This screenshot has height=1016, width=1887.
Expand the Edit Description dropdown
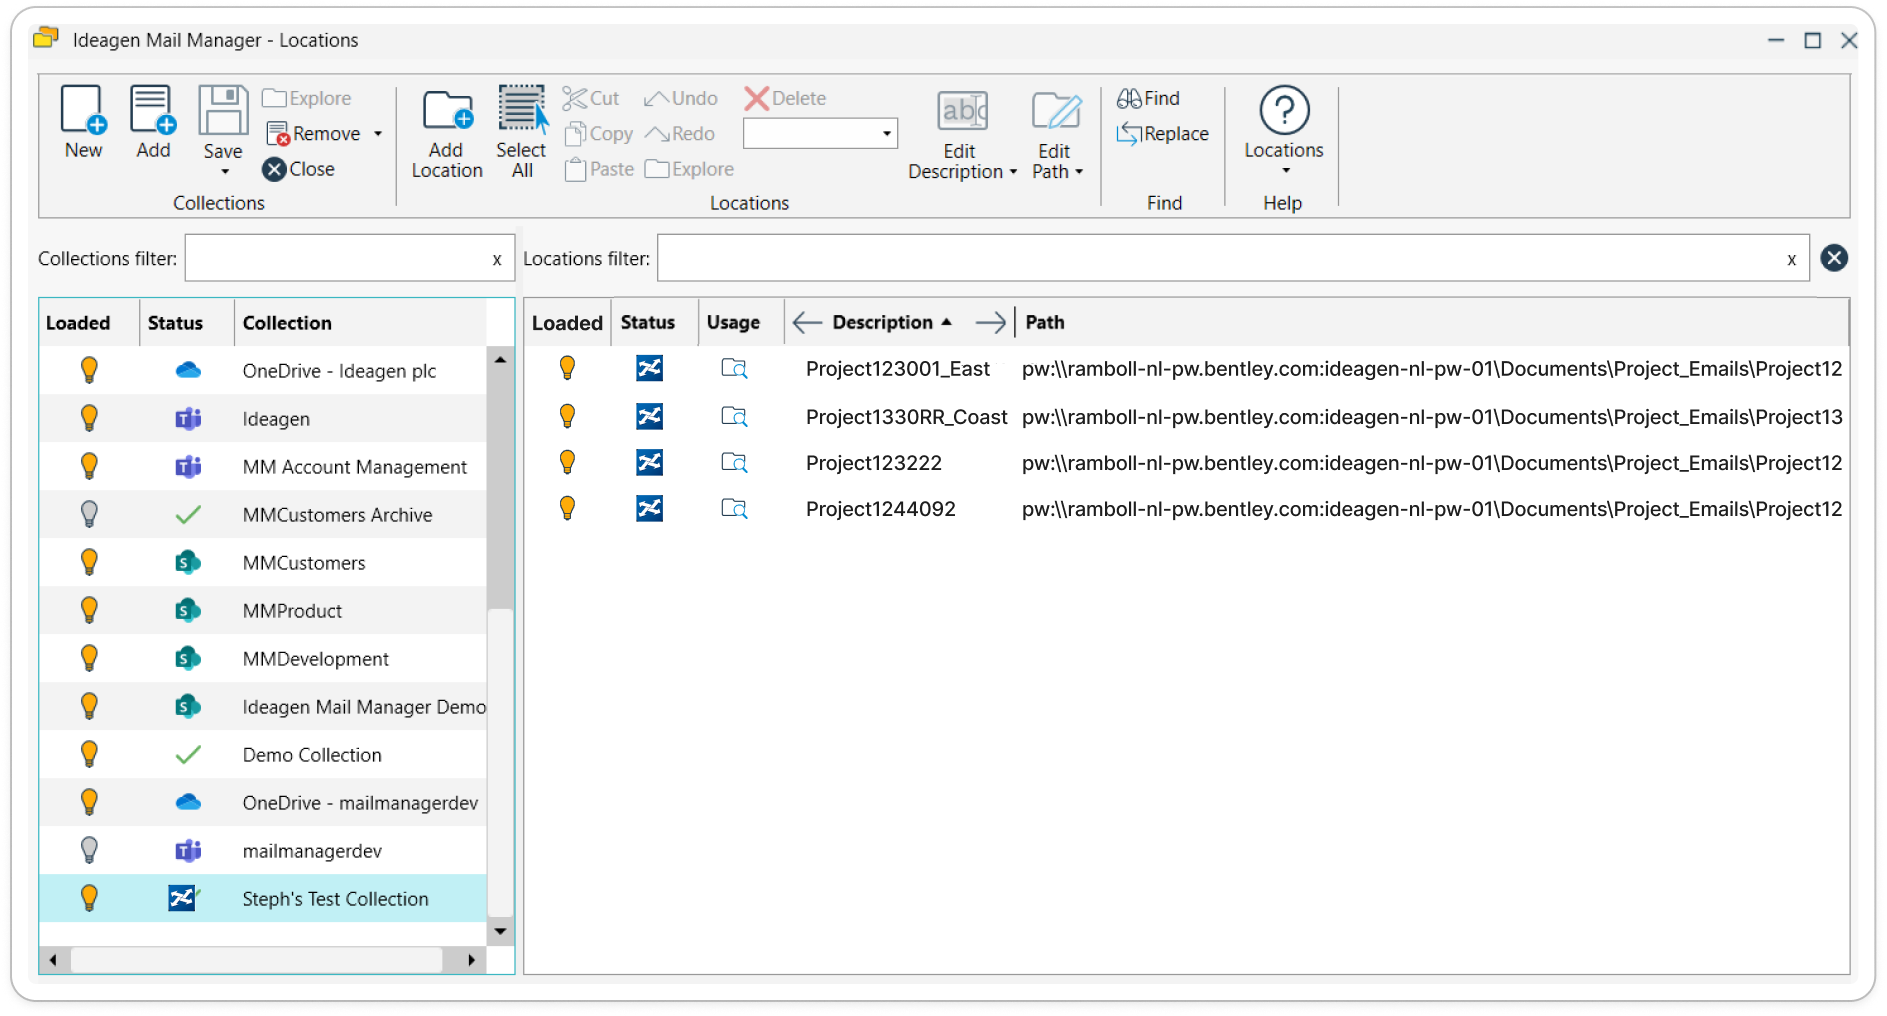tap(1013, 172)
